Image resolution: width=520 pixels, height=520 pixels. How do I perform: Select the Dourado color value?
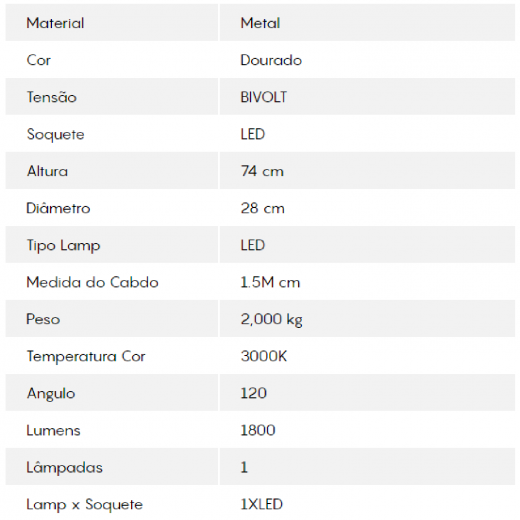coord(271,60)
